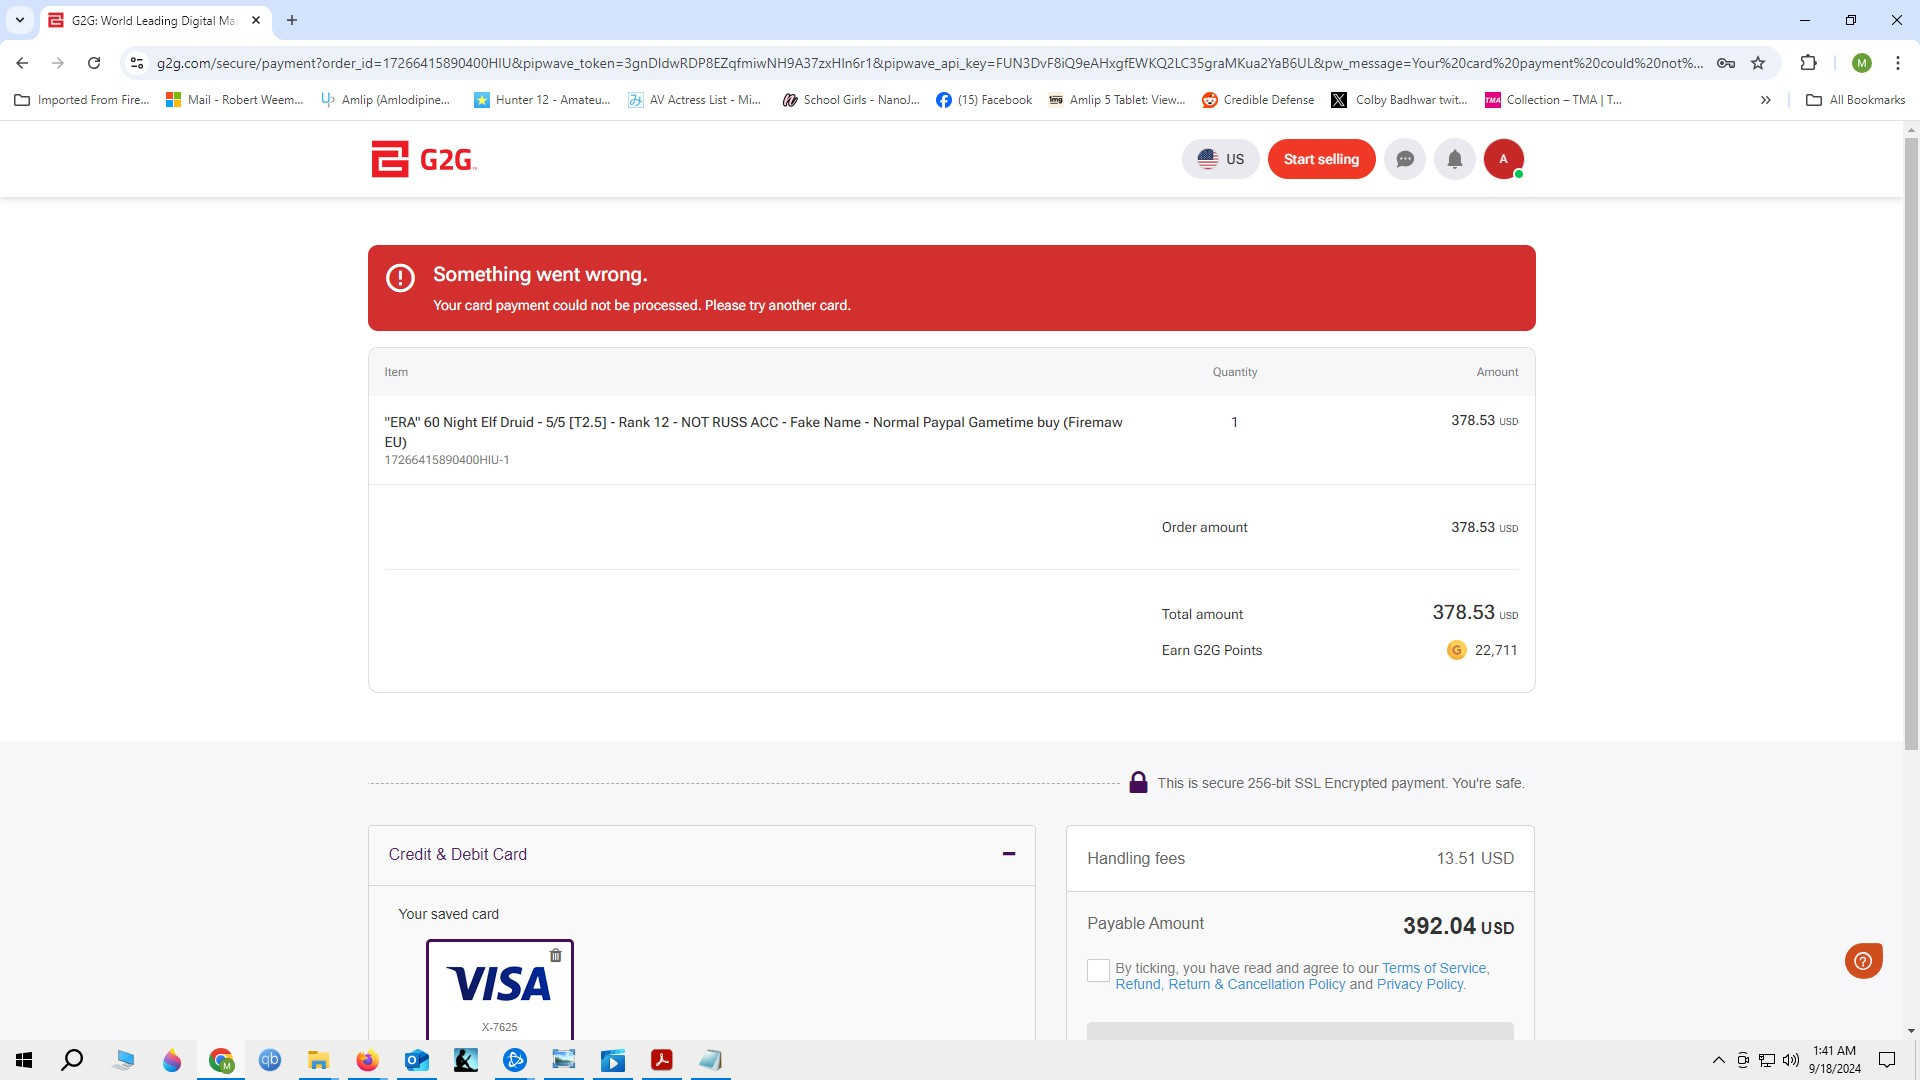The image size is (1920, 1080).
Task: Open notifications bell icon
Action: click(x=1455, y=159)
